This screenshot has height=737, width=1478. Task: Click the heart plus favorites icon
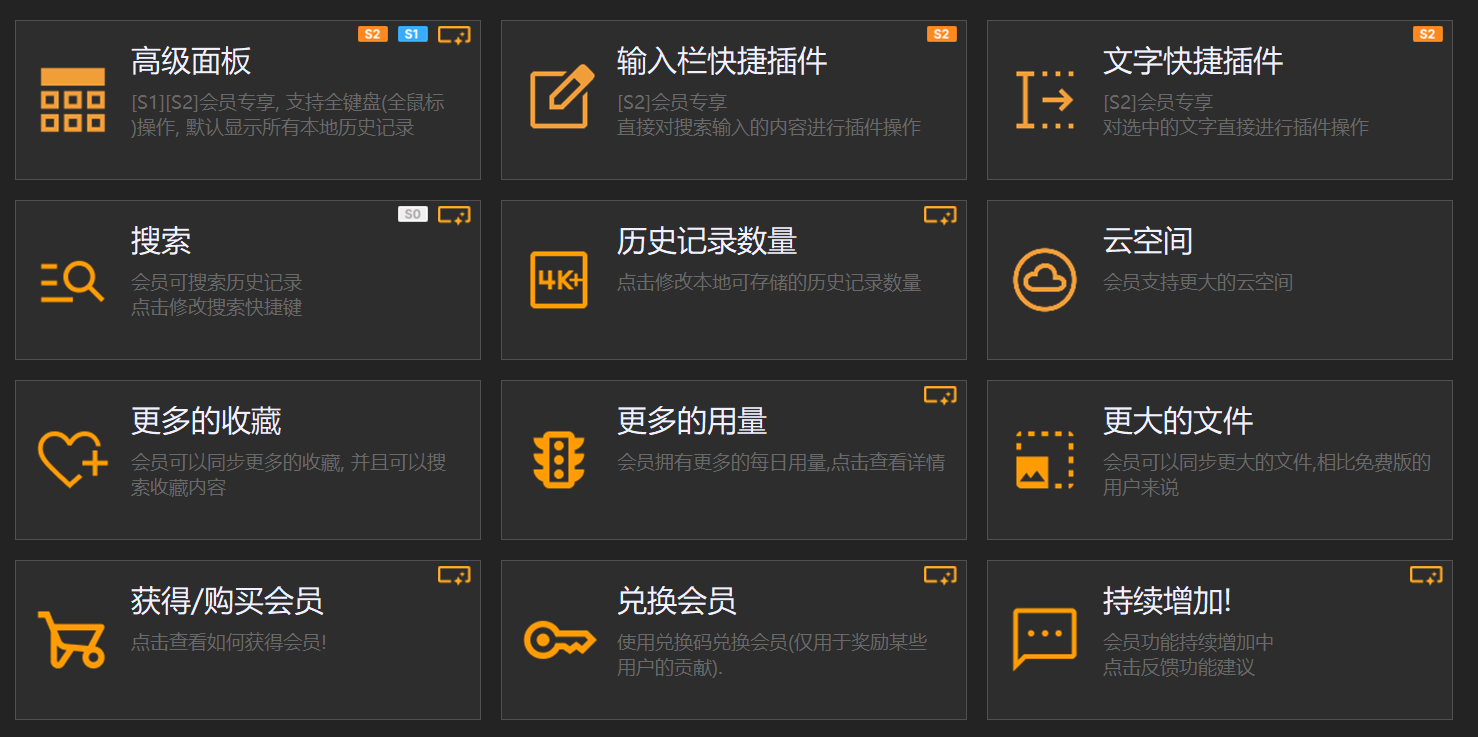(72, 459)
